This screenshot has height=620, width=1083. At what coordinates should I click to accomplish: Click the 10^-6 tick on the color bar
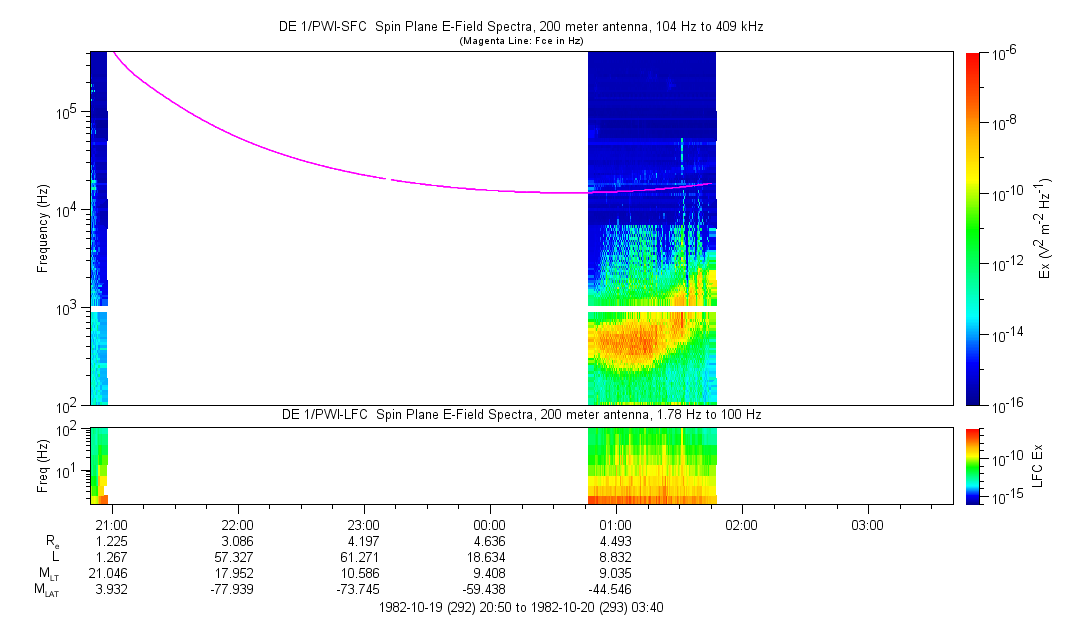pyautogui.click(x=1004, y=53)
